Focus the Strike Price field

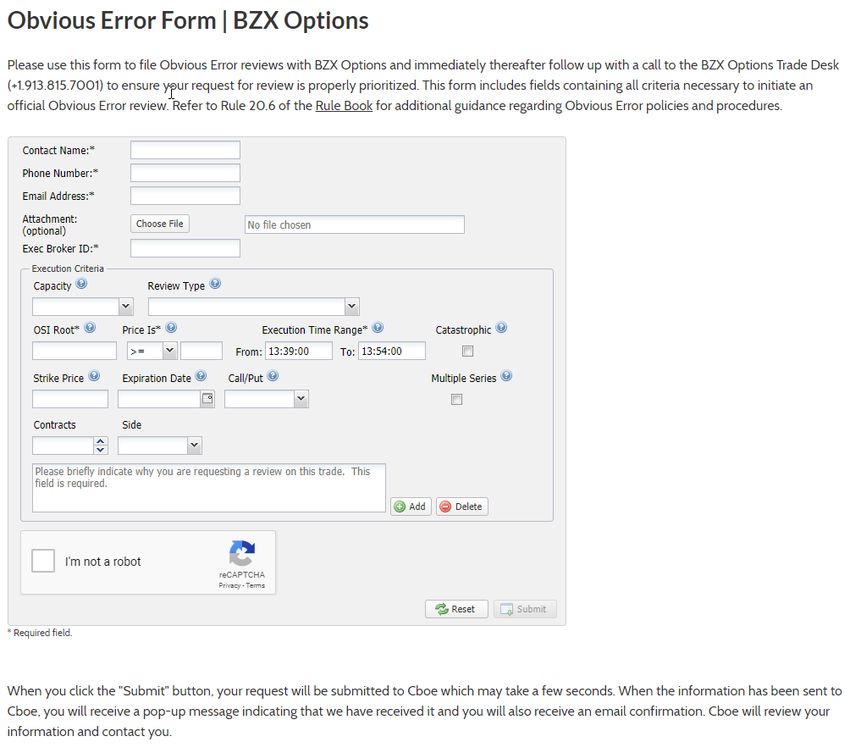(x=70, y=399)
